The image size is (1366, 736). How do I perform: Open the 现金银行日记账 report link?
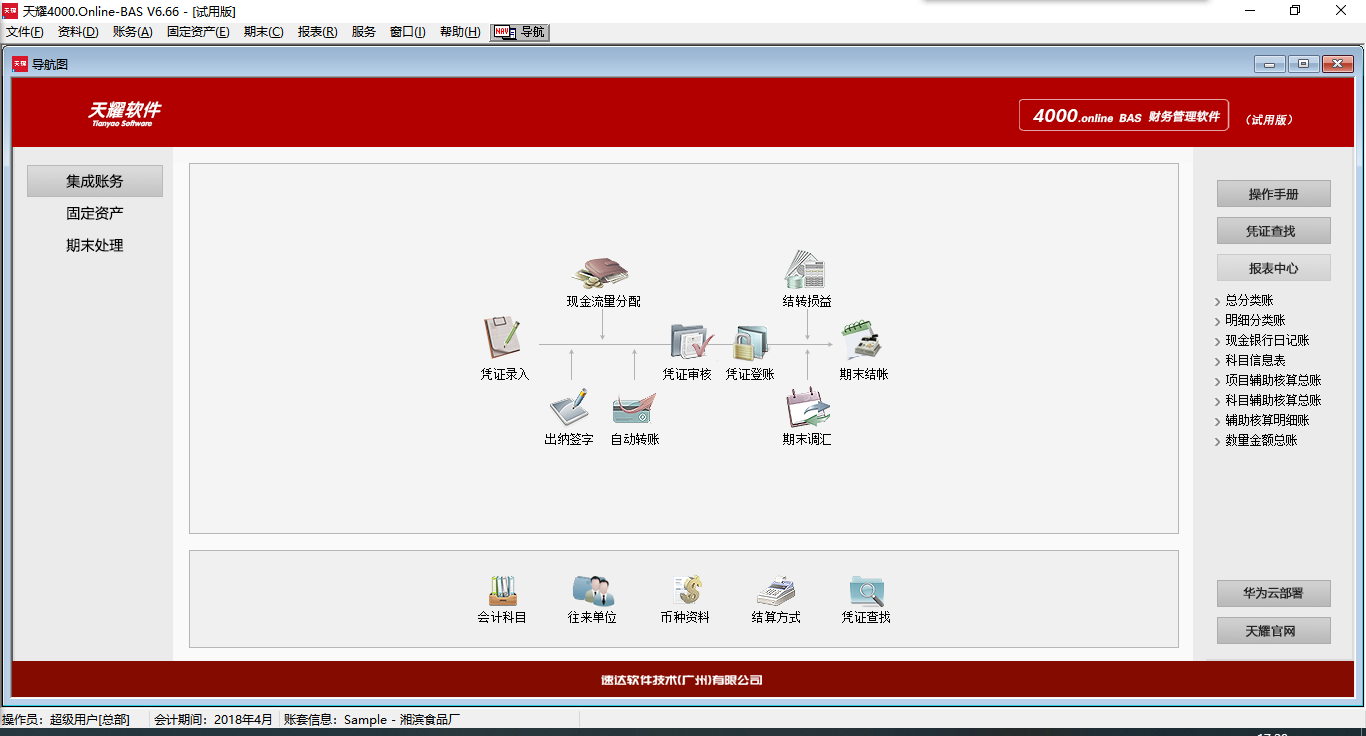pyautogui.click(x=1267, y=340)
